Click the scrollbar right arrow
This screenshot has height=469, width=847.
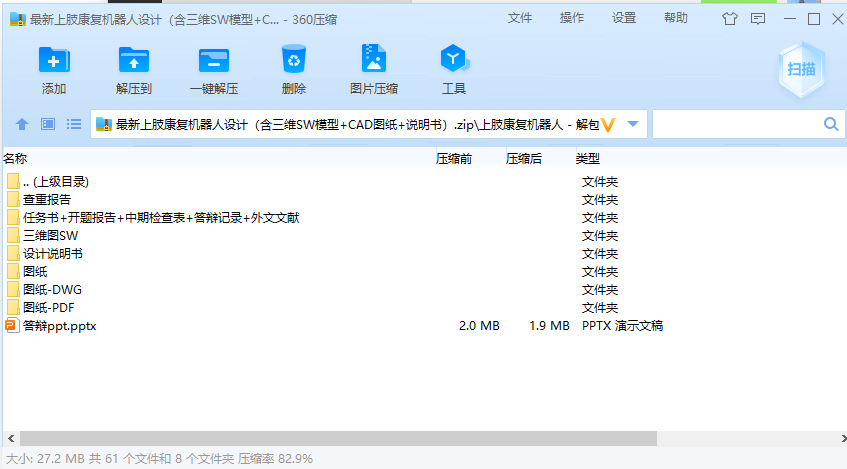pos(843,438)
